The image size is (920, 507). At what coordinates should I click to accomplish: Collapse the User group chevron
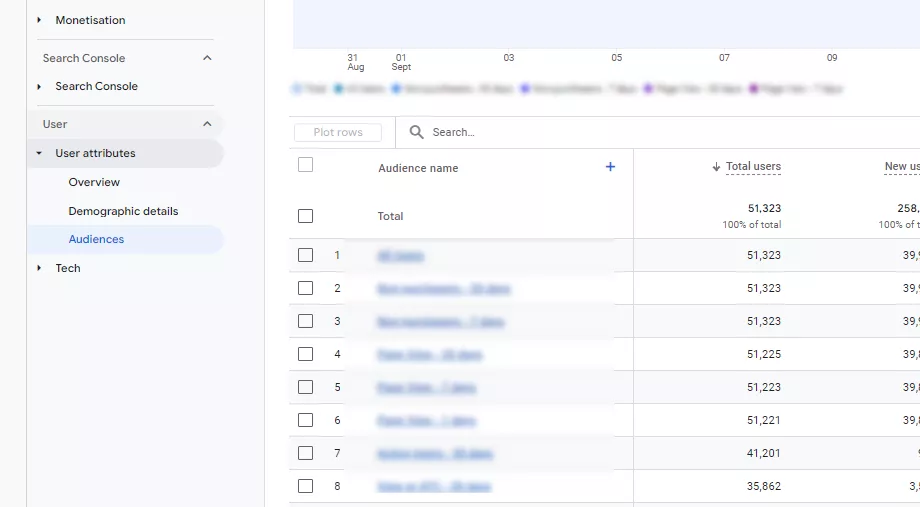(207, 124)
